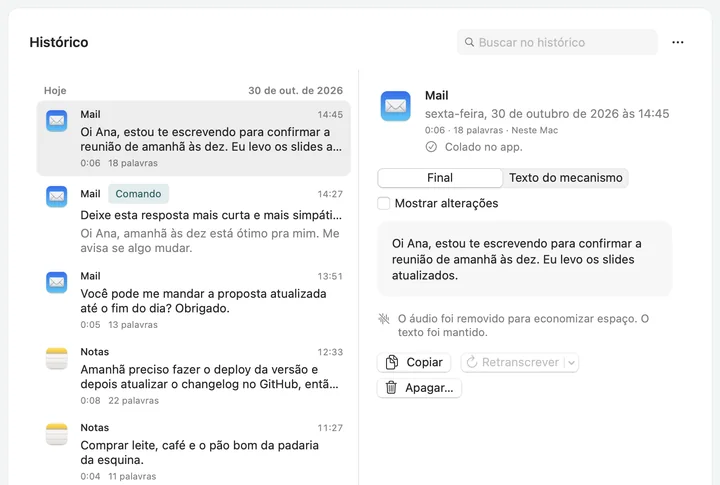Click the magnifier icon in search field
This screenshot has width=720, height=485.
click(x=469, y=42)
